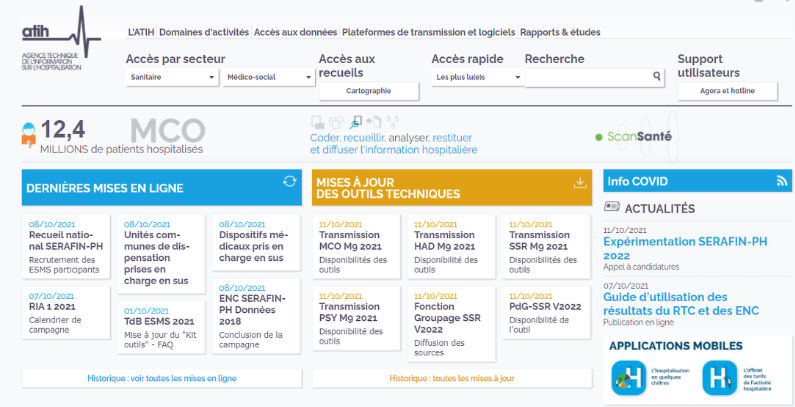Click the newspaper icon beside Actualités
795x407 pixels.
612,206
